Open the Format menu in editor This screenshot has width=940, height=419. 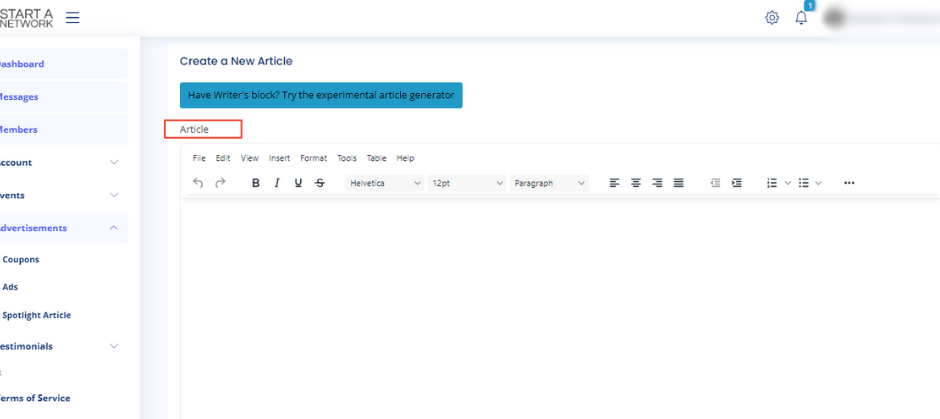313,158
